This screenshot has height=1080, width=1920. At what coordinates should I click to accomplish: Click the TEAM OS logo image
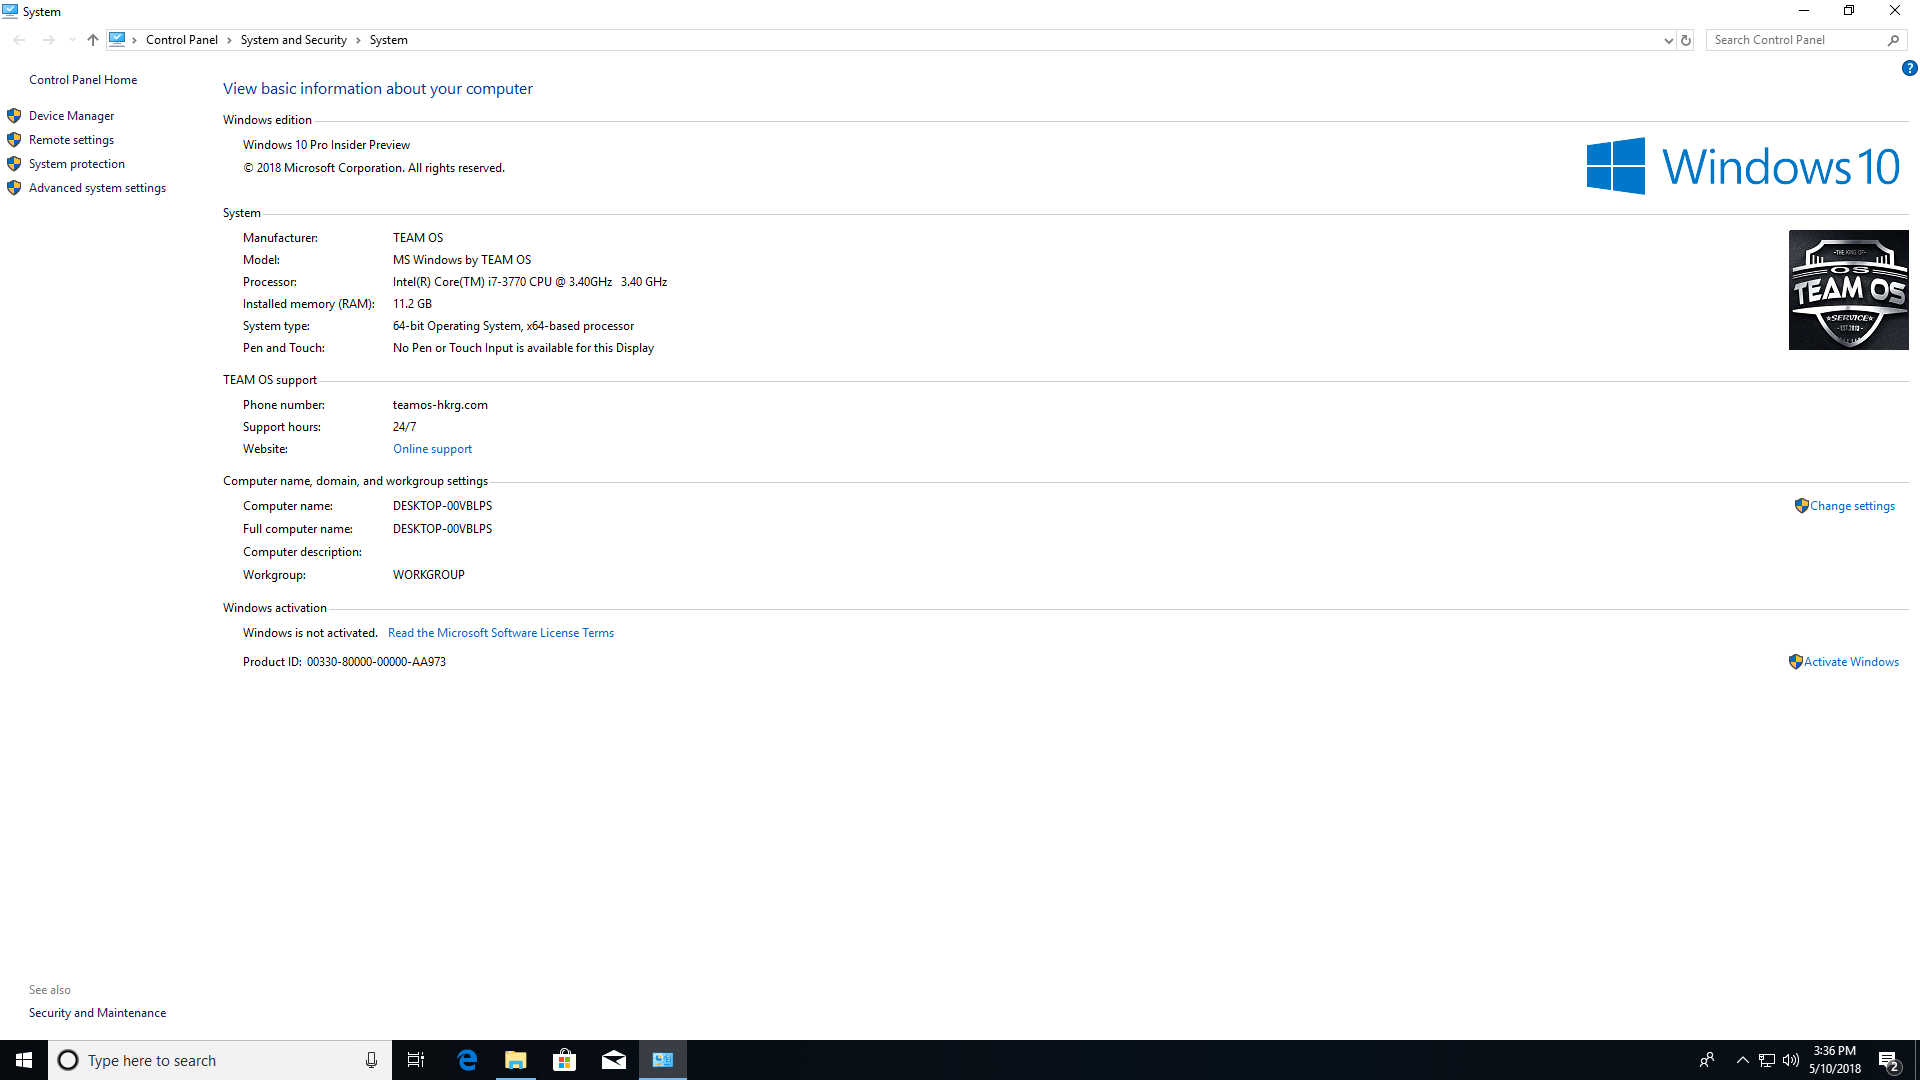pos(1848,290)
